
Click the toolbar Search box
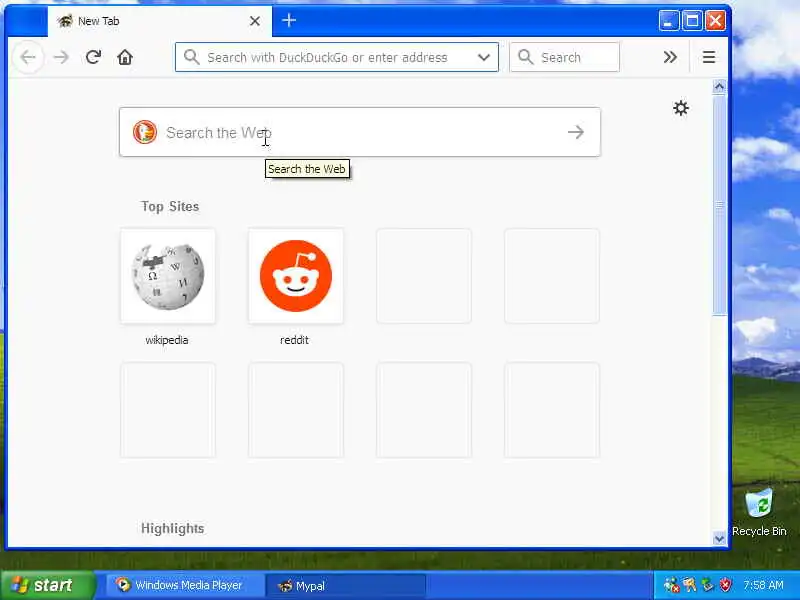[x=564, y=57]
